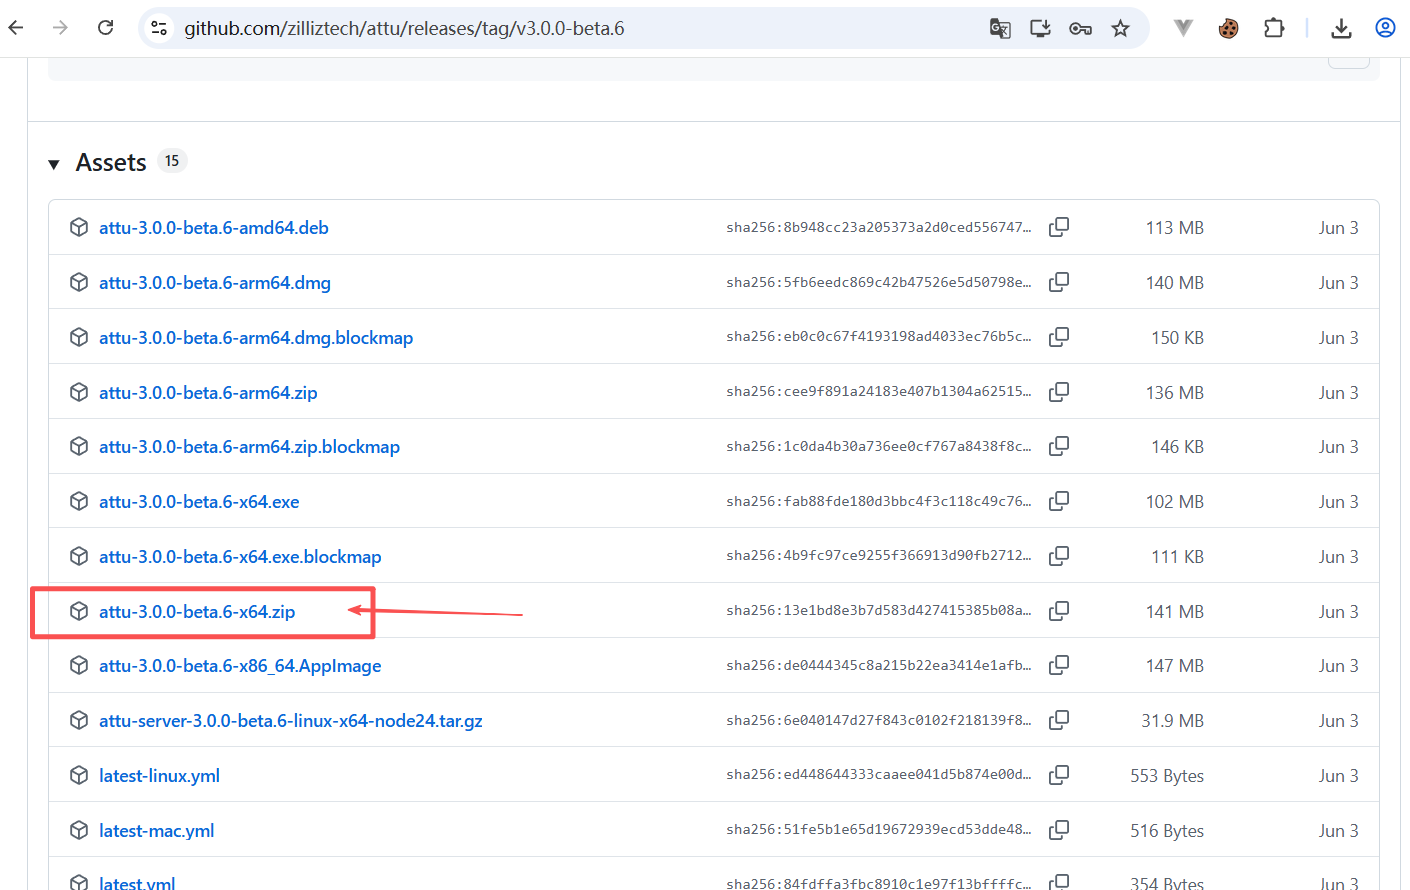Download attu-3.0.0-beta.6-x64.exe.blockmap
Image resolution: width=1410 pixels, height=890 pixels.
pyautogui.click(x=240, y=557)
